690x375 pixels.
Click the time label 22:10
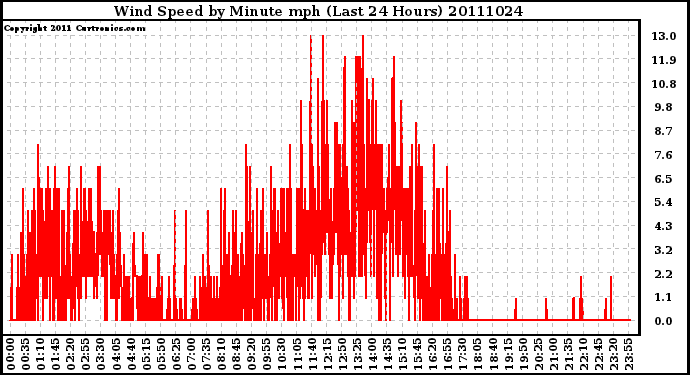click(x=583, y=355)
